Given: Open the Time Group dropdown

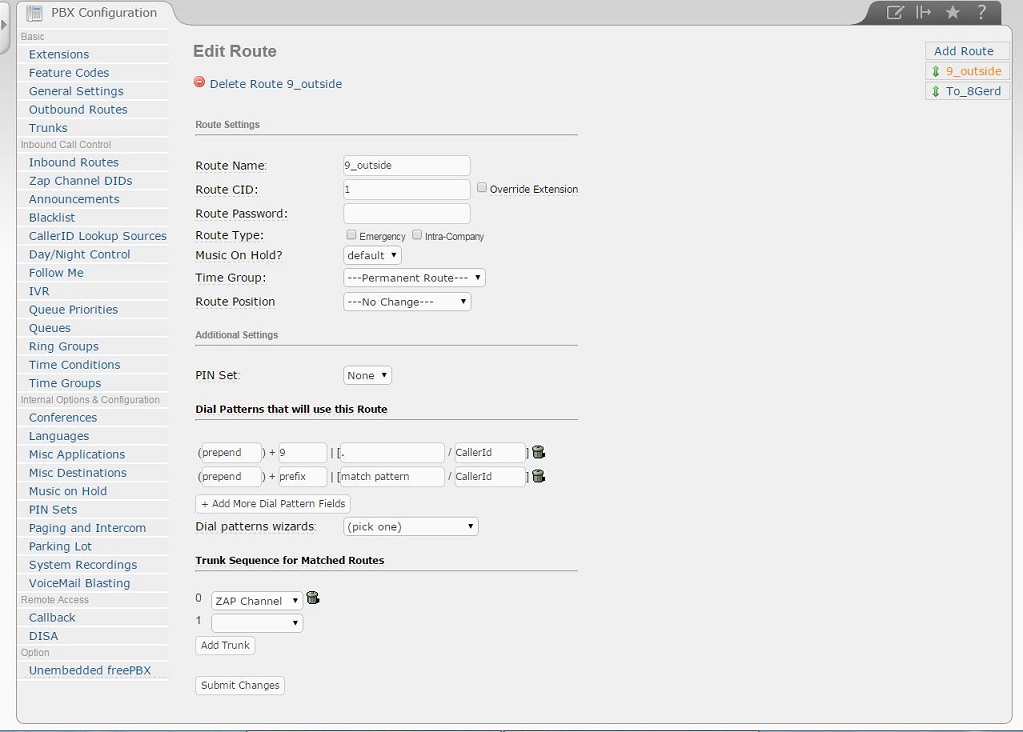Looking at the screenshot, I should click(414, 278).
